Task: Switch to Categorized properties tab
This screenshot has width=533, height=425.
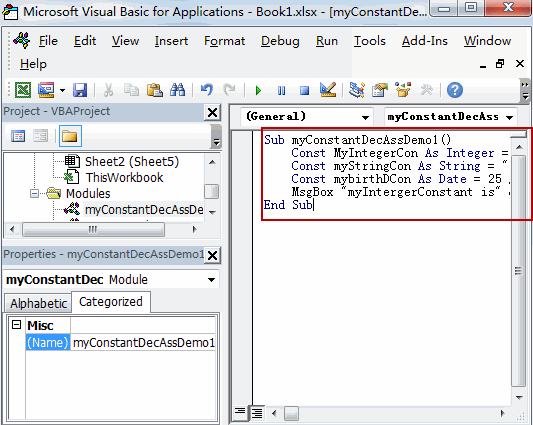Action: 111,302
